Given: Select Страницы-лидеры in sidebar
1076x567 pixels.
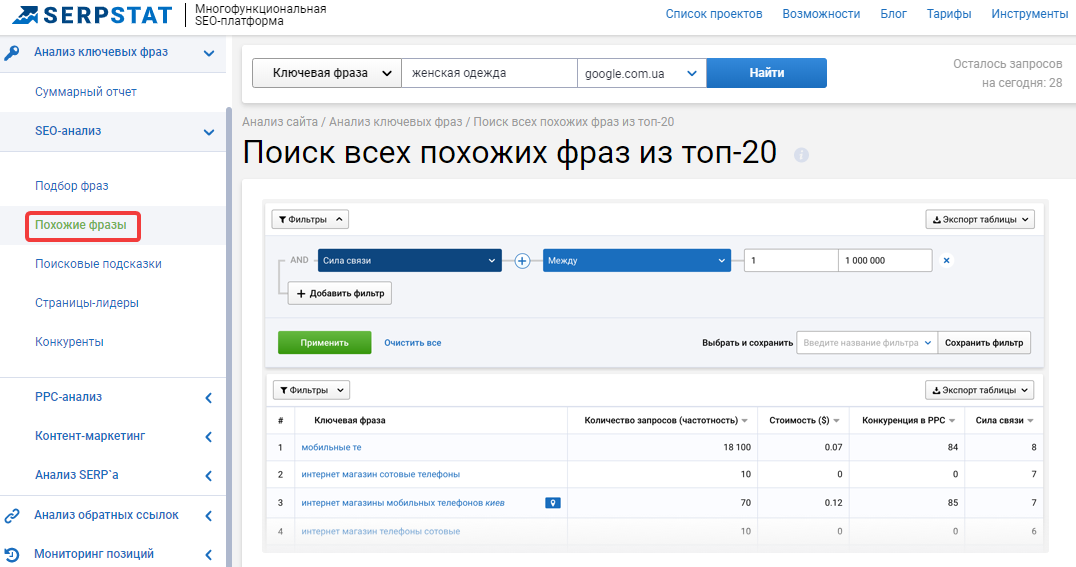Looking at the screenshot, I should pos(86,303).
